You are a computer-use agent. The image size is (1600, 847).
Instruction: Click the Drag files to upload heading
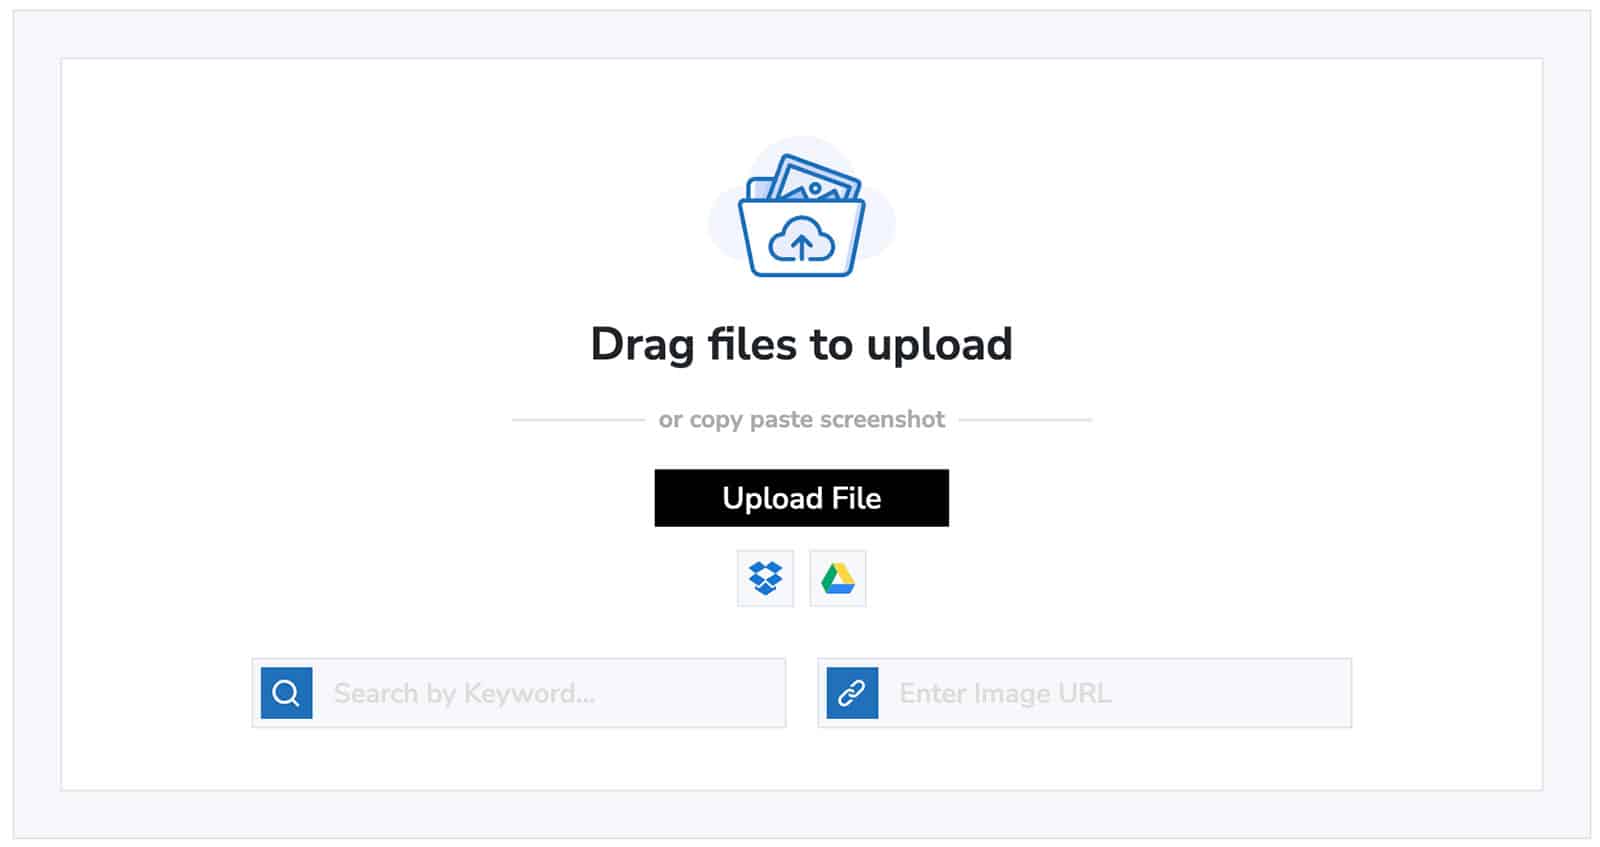[x=801, y=345]
